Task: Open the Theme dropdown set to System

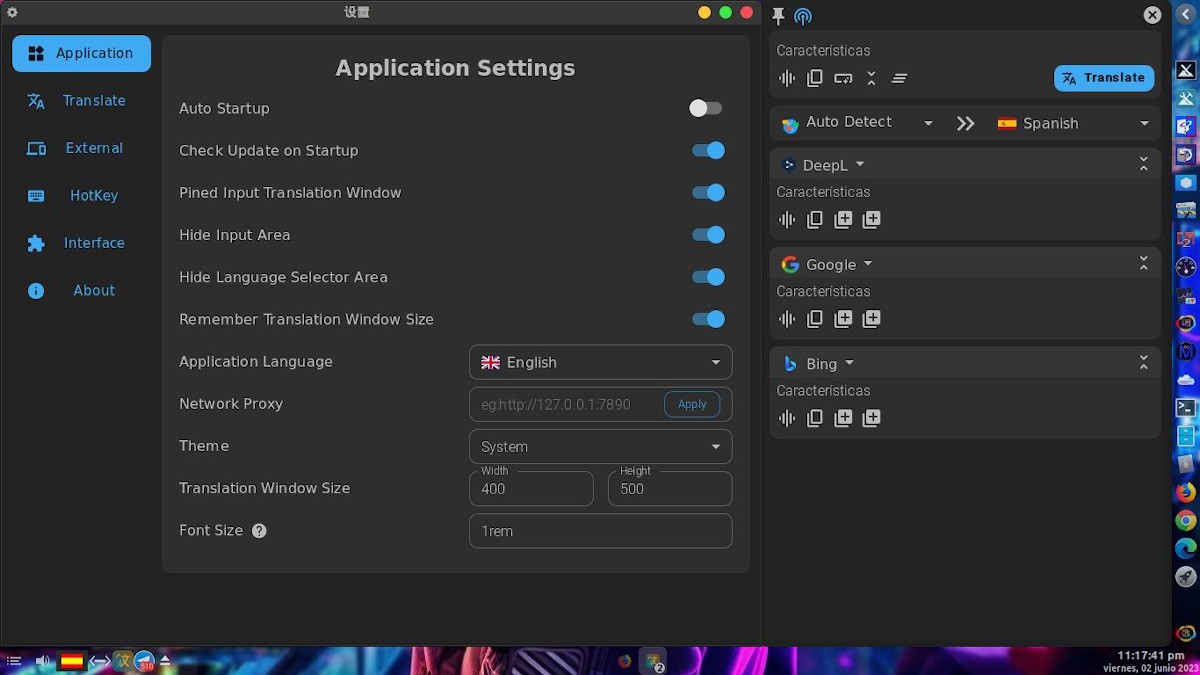Action: click(x=600, y=446)
